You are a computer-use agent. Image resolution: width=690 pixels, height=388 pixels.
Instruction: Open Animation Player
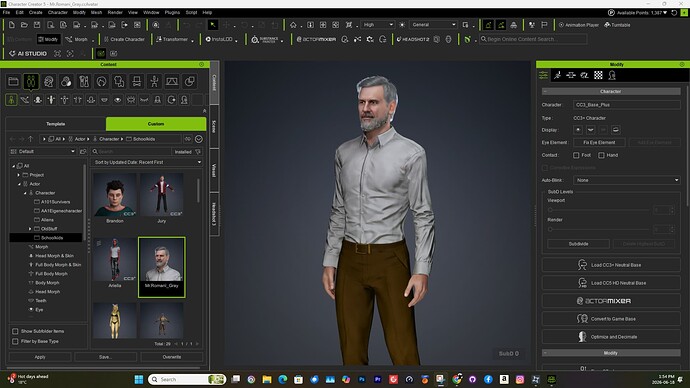tap(579, 25)
